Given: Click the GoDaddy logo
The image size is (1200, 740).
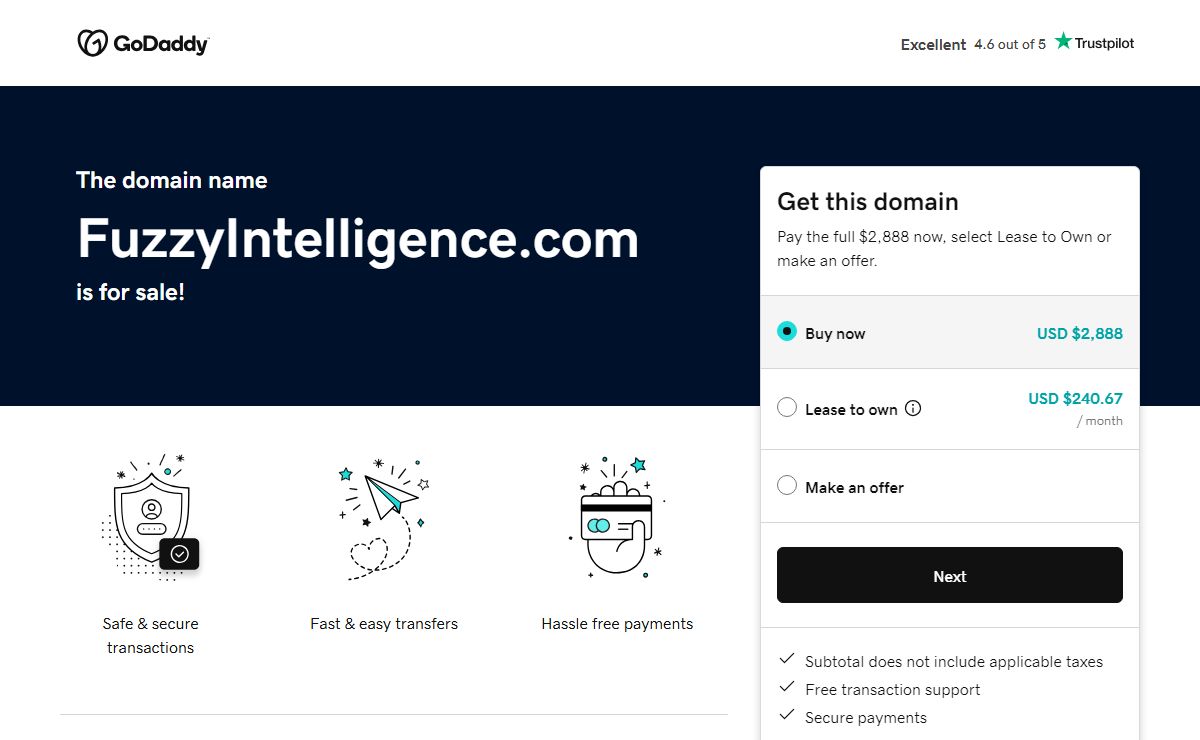Looking at the screenshot, I should coord(143,44).
